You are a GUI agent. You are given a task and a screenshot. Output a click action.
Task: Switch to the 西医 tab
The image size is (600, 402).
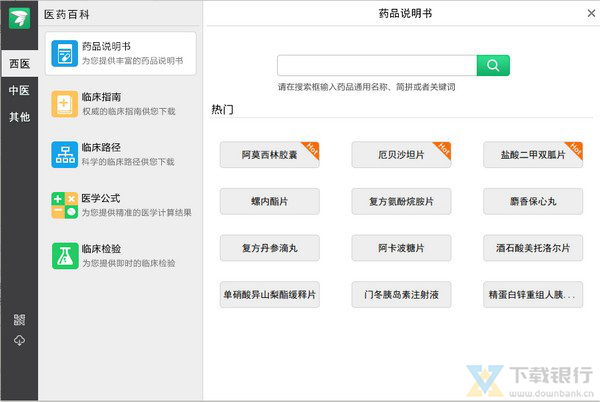point(19,64)
